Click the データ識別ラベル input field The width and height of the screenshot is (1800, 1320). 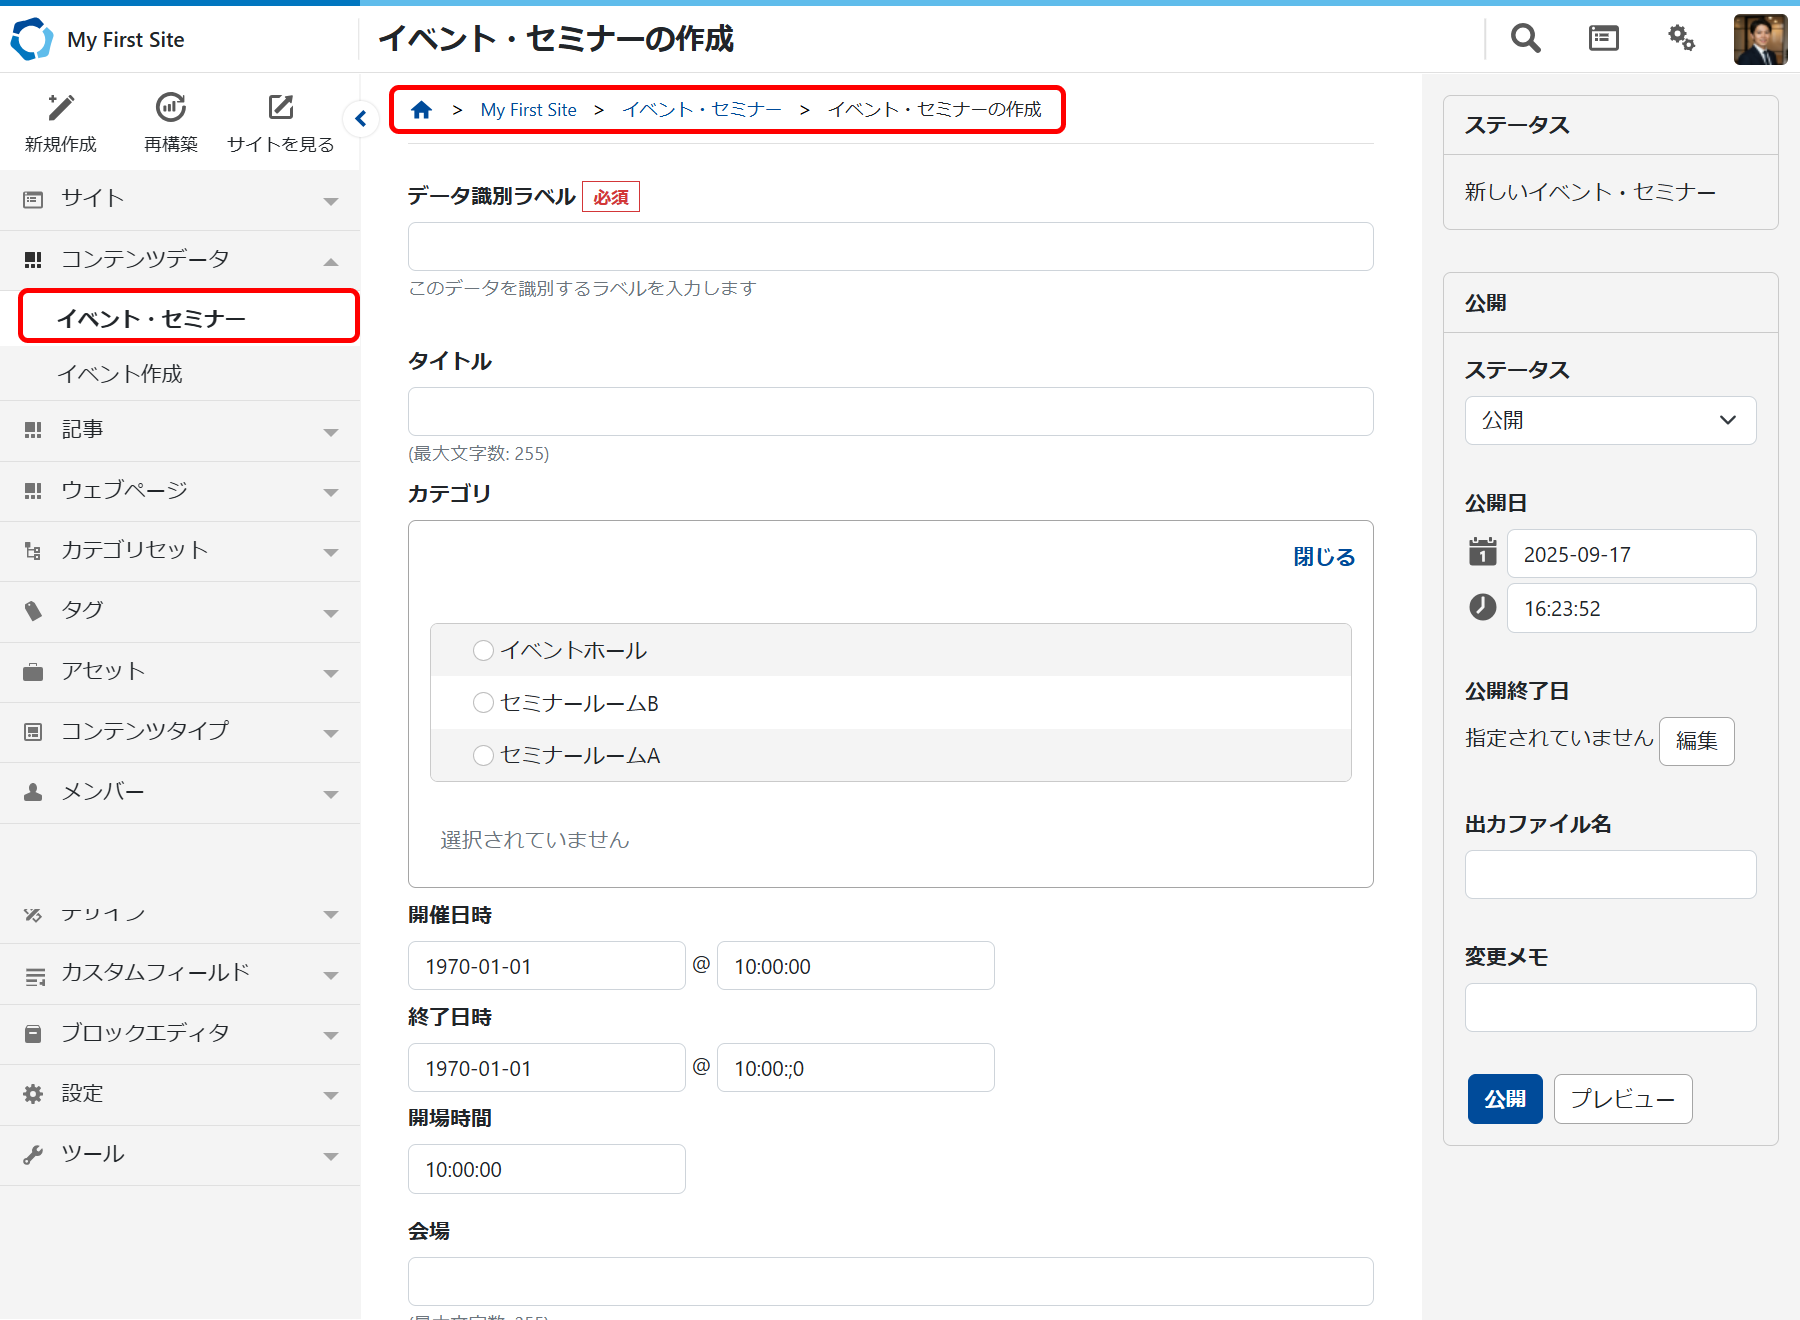pos(890,247)
